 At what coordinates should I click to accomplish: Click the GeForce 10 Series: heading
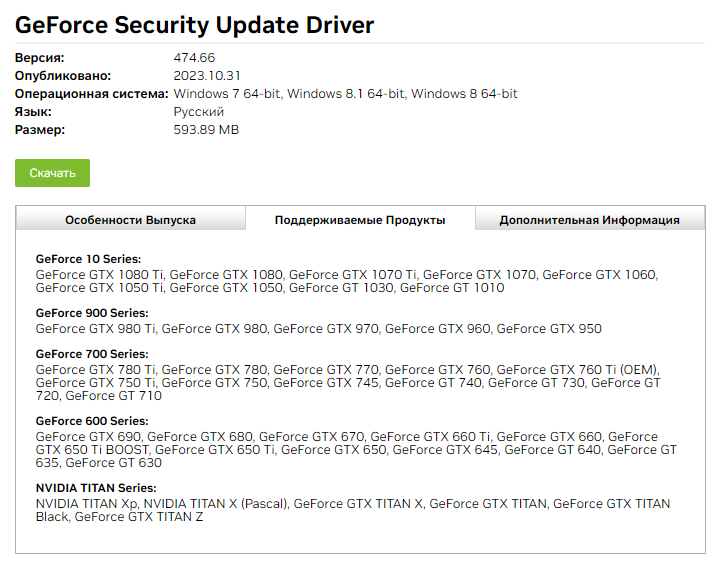88,259
